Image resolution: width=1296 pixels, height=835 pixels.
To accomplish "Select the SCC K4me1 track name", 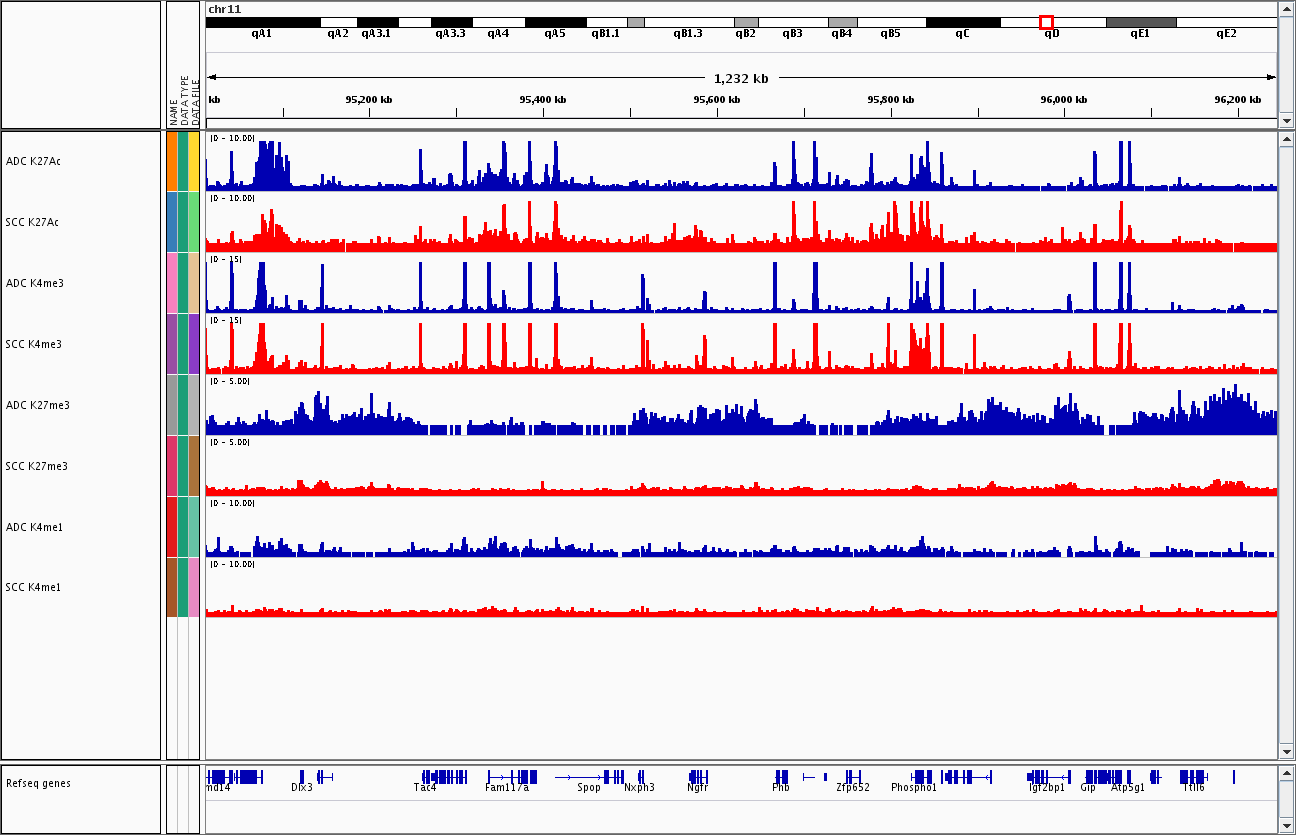I will (33, 587).
